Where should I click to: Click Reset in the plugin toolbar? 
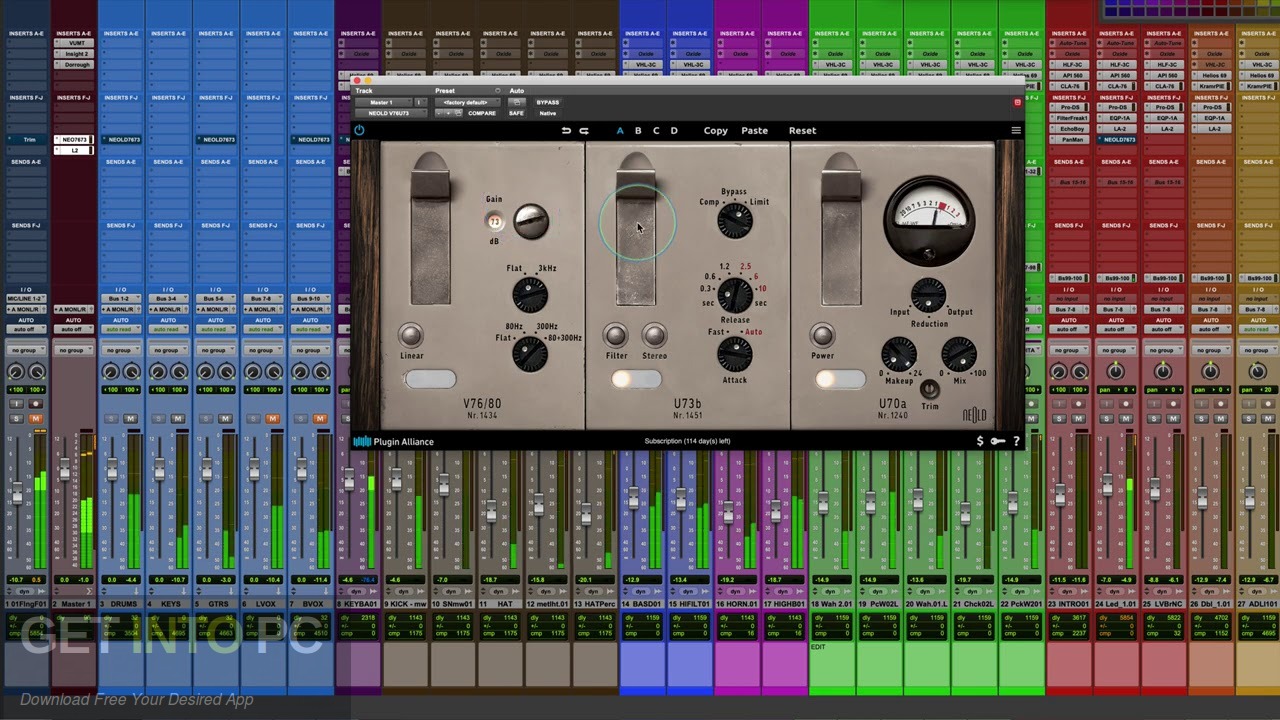[x=802, y=130]
